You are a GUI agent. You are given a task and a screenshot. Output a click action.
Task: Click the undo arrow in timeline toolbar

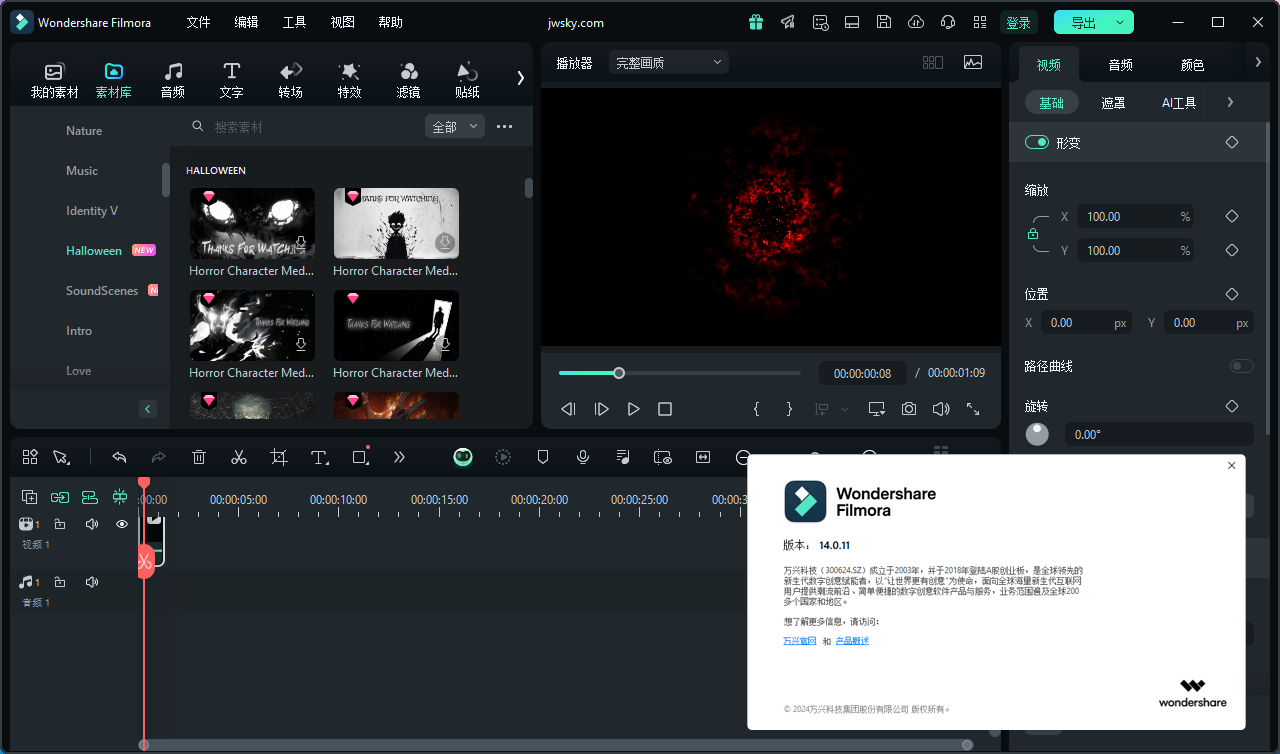tap(119, 457)
